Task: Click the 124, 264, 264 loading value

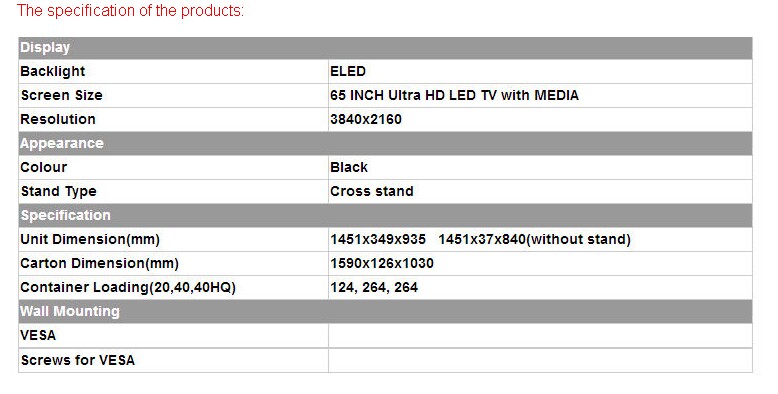Action: coord(374,287)
